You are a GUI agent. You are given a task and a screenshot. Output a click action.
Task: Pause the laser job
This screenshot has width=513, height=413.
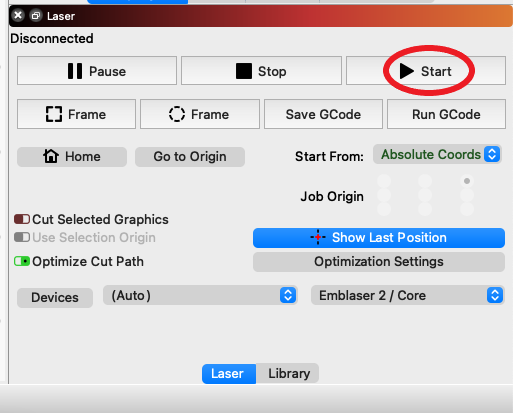pyautogui.click(x=97, y=71)
